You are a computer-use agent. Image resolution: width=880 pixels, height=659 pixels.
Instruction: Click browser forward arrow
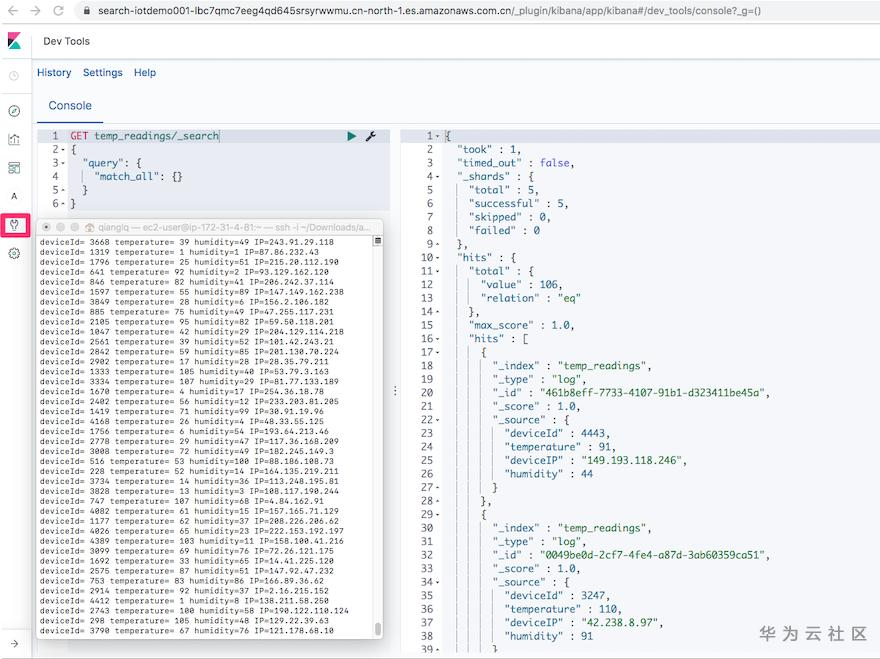[x=35, y=11]
